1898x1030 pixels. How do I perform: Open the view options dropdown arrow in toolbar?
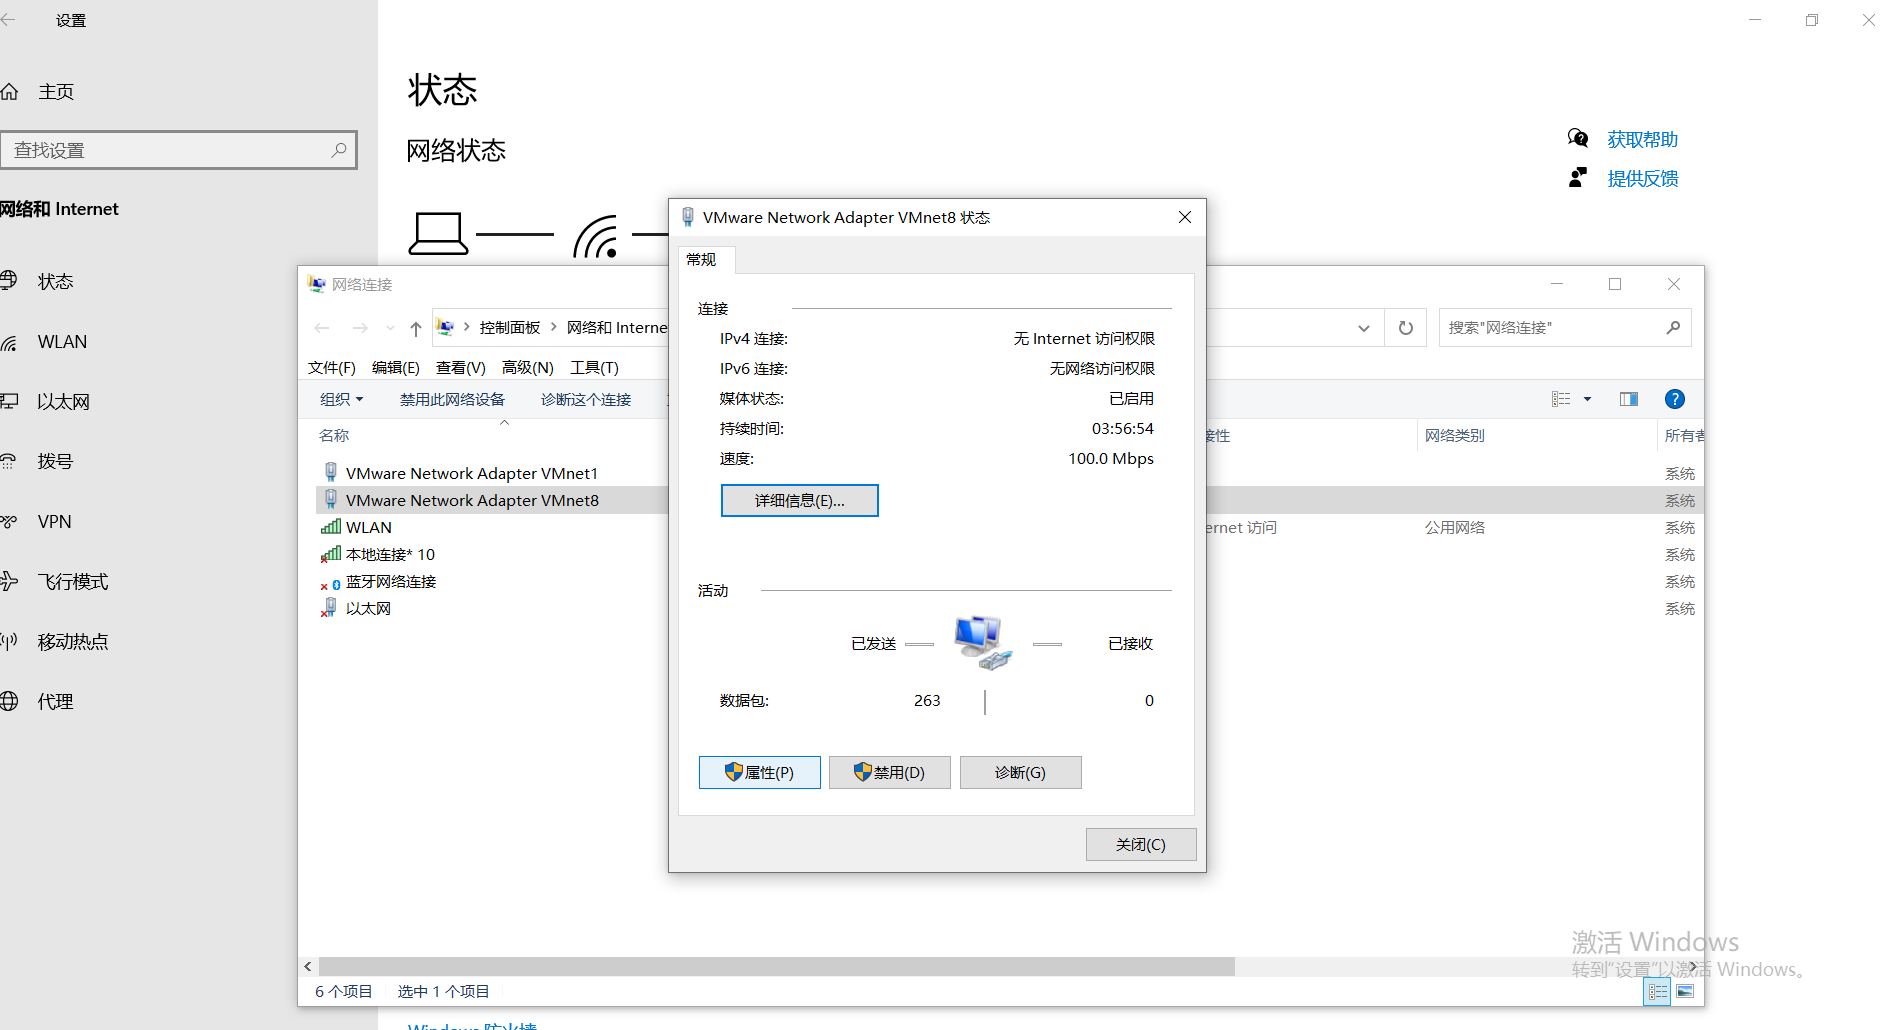click(1587, 399)
